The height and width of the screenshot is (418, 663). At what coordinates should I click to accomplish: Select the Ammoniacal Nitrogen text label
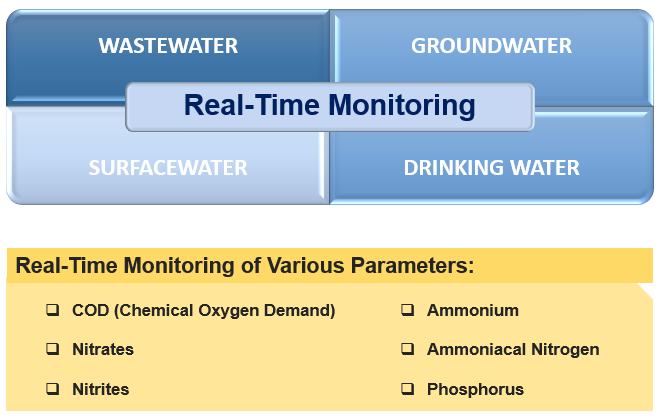tap(513, 350)
